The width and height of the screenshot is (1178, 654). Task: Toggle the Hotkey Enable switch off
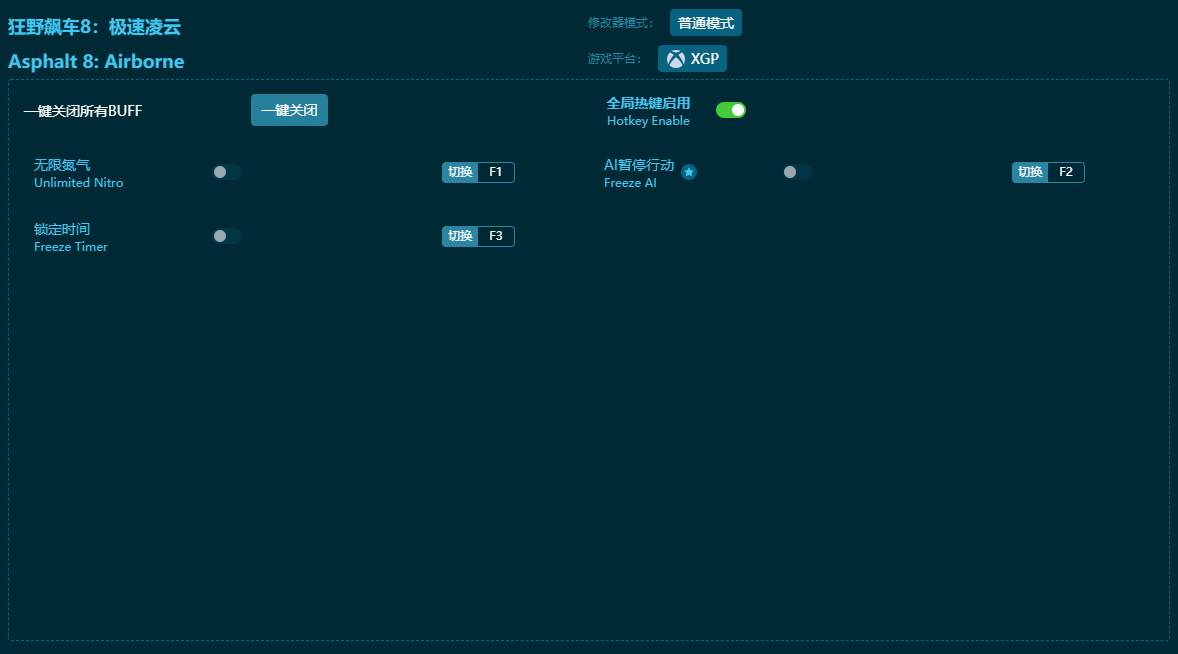click(731, 110)
